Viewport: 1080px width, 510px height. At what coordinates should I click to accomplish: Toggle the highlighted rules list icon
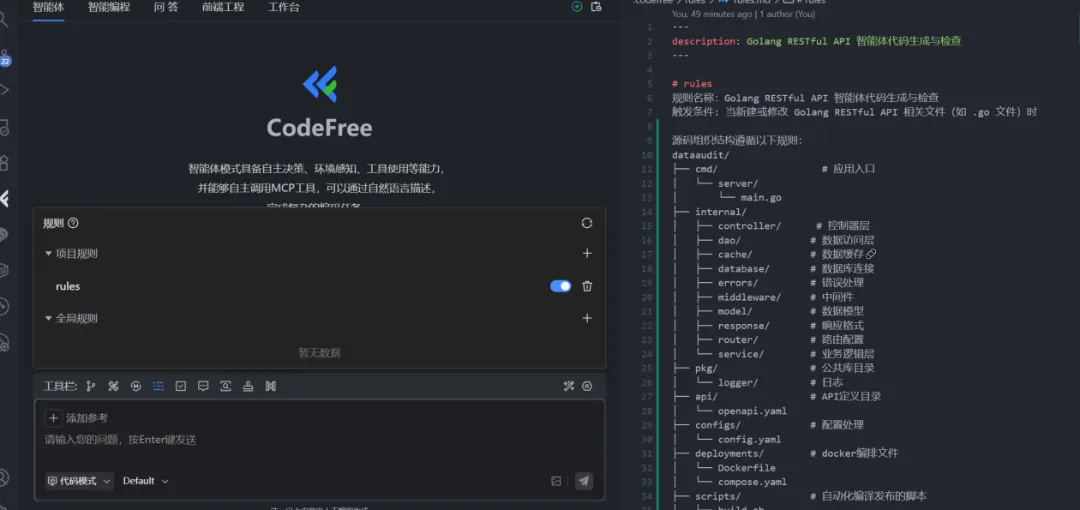[158, 387]
